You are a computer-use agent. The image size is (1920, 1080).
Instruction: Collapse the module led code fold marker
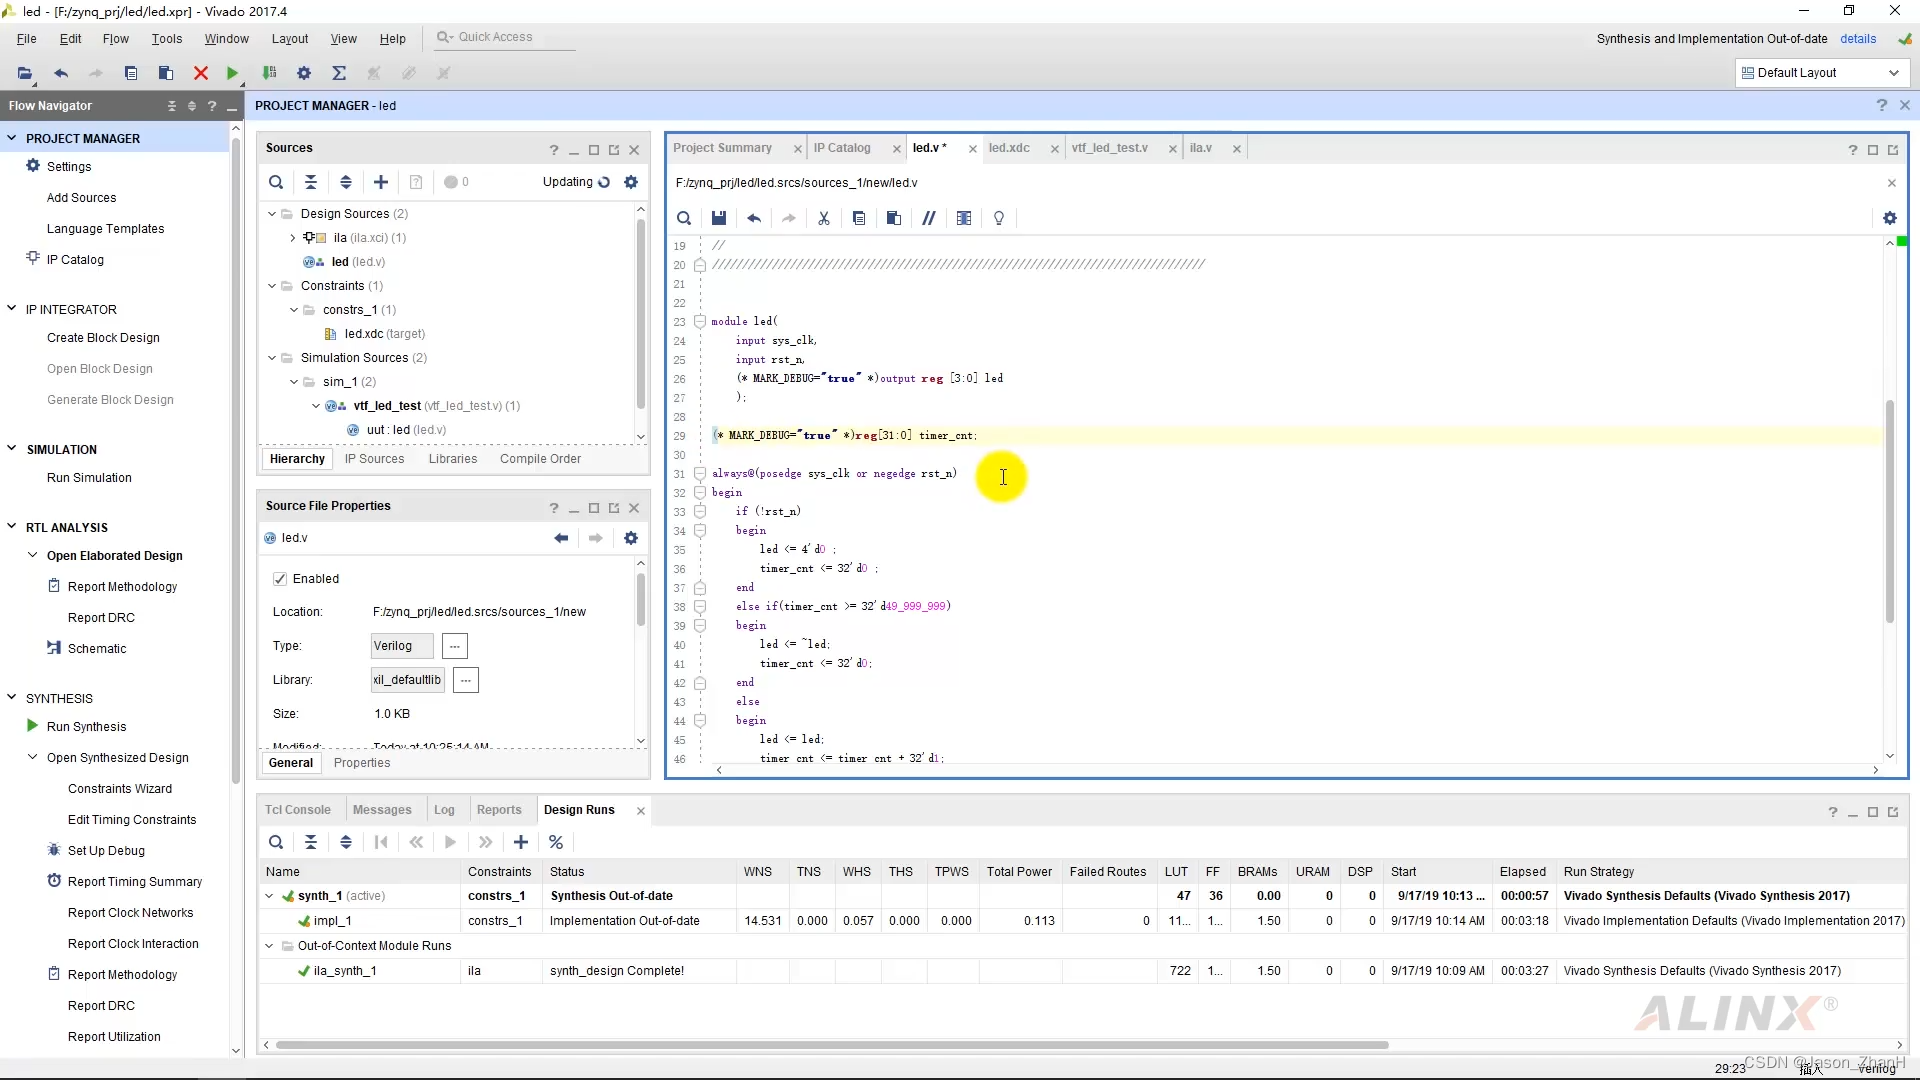tap(700, 322)
